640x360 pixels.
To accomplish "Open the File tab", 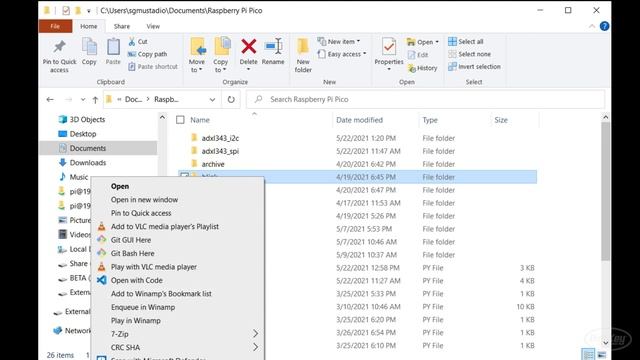I will (55, 26).
